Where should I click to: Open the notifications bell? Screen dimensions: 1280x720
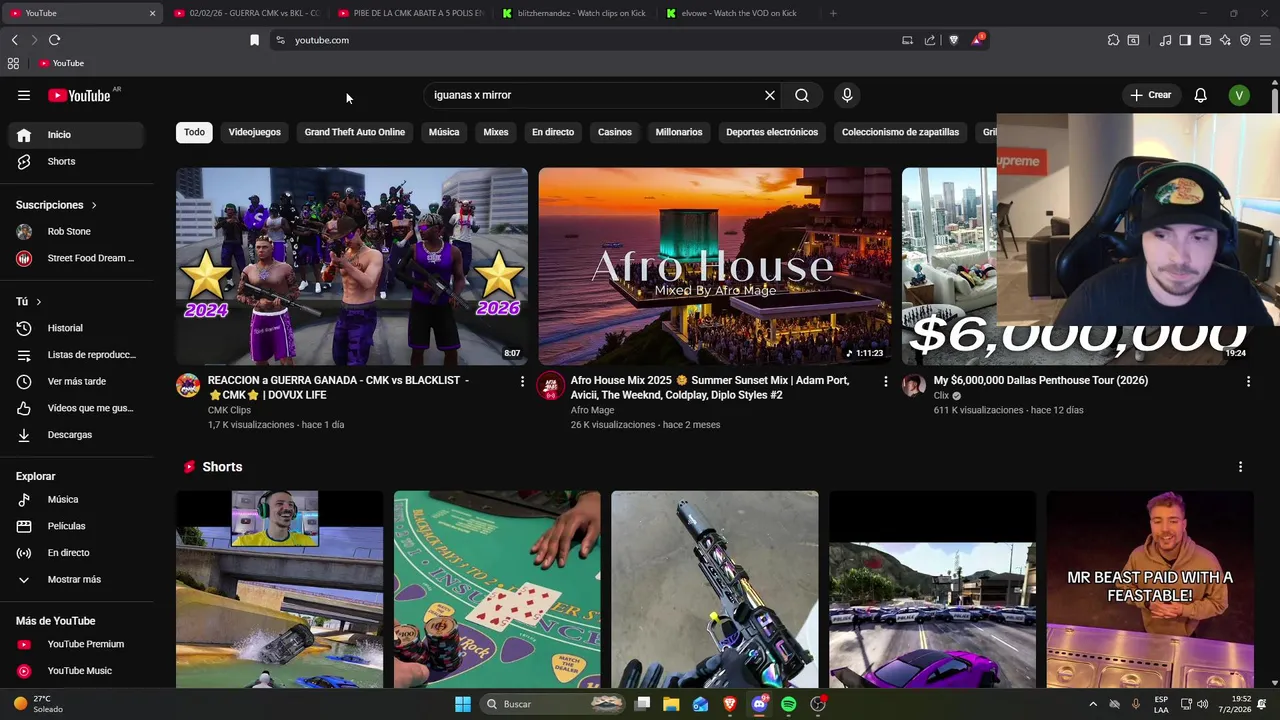click(x=1200, y=95)
